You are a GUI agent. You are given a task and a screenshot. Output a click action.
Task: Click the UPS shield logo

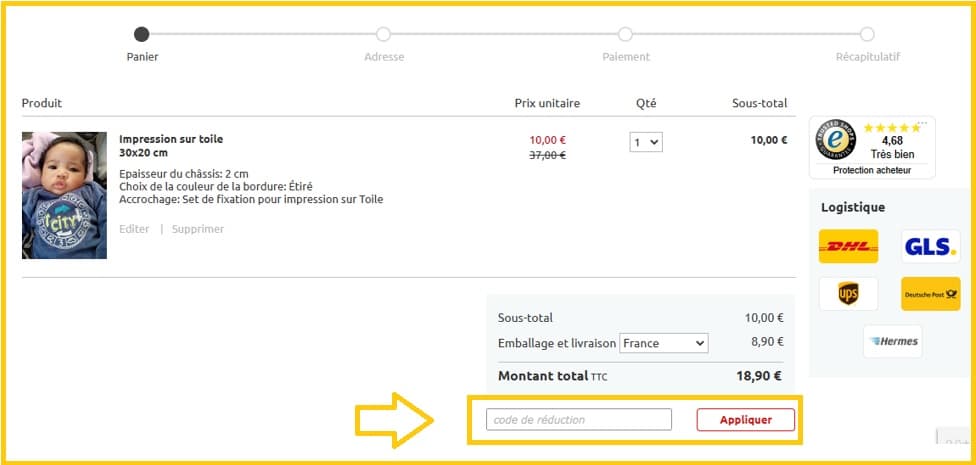coord(848,293)
